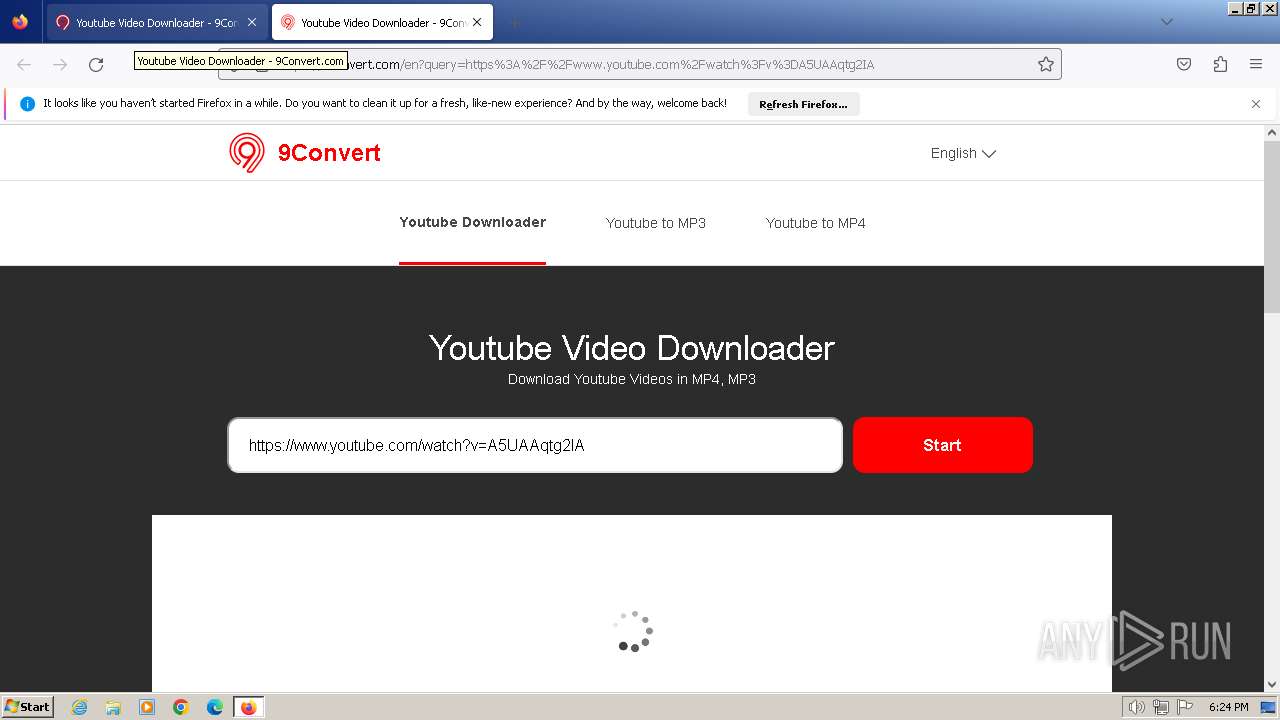
Task: Click the 9Convert brand name link
Action: coord(329,153)
